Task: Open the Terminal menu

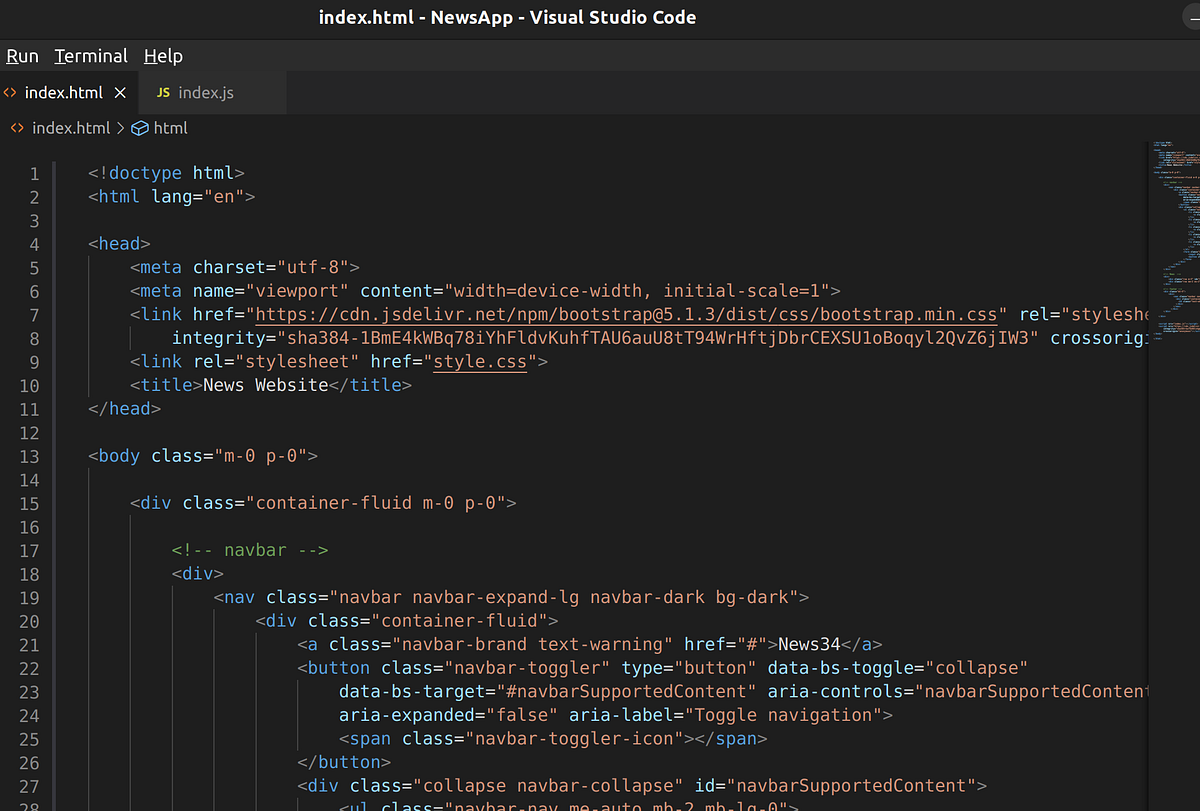Action: pyautogui.click(x=90, y=56)
